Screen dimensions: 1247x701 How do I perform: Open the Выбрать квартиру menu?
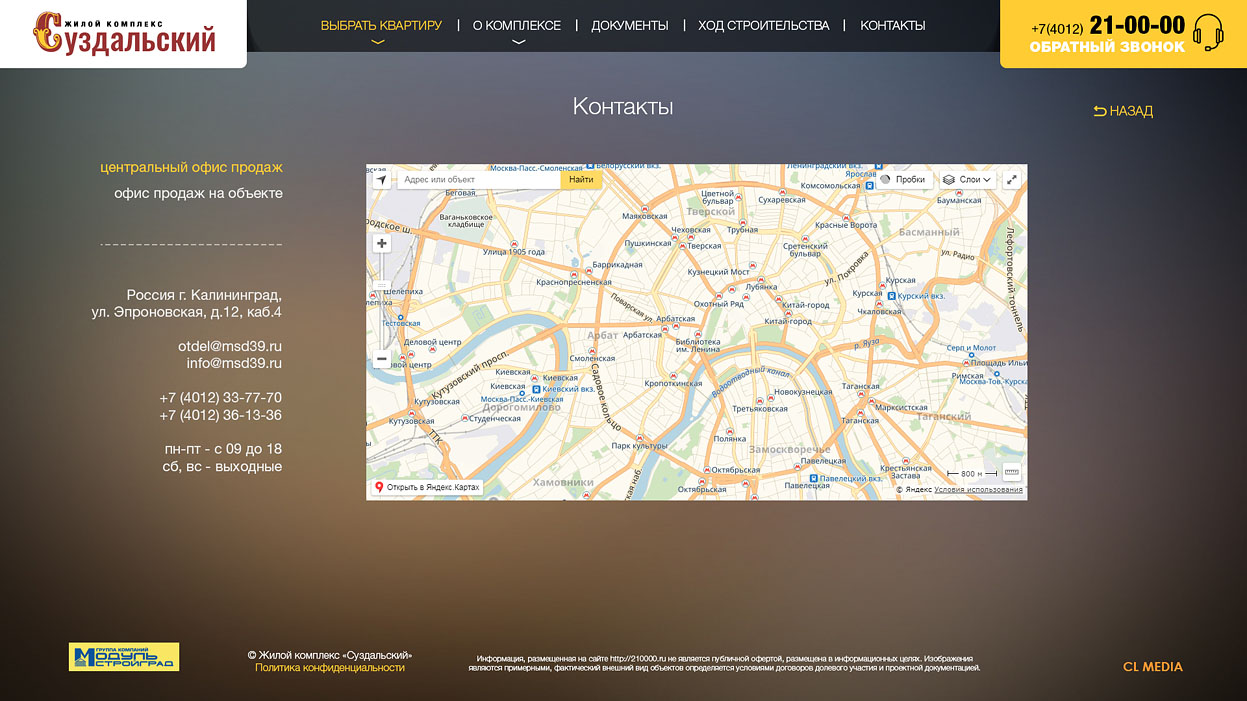[x=381, y=25]
